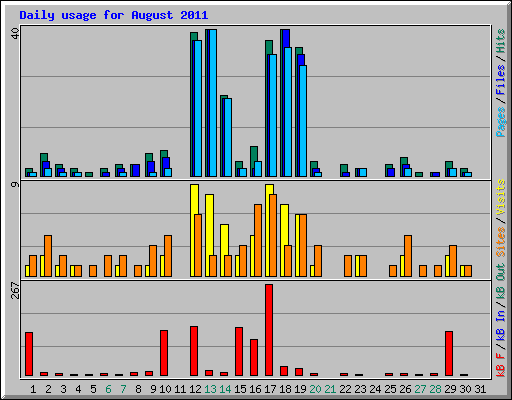Select green weekend day 13 label

(x=210, y=389)
